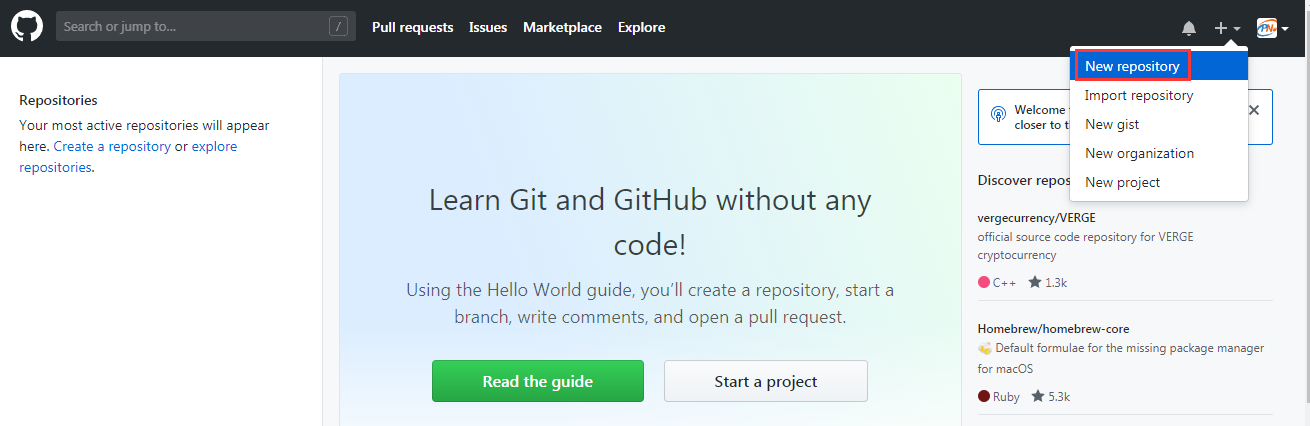Select New gist from the menu
This screenshot has height=426, width=1310.
[1159, 125]
